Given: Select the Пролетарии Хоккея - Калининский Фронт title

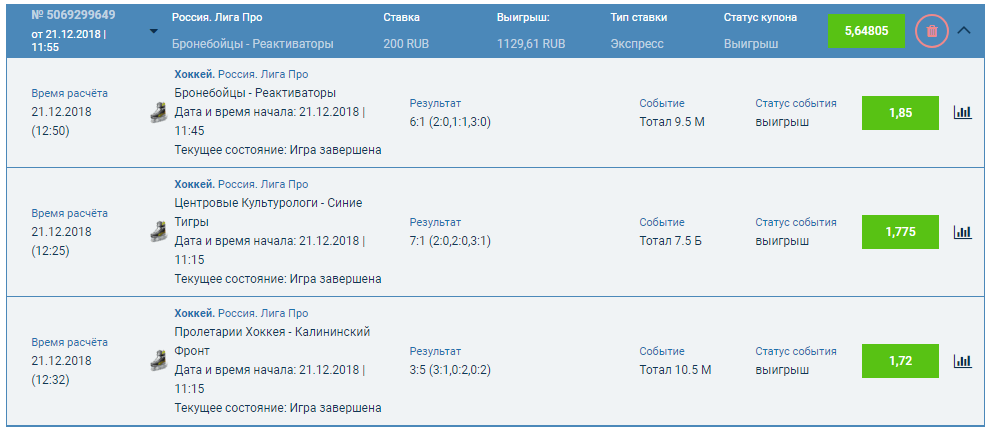Looking at the screenshot, I should (x=272, y=341).
